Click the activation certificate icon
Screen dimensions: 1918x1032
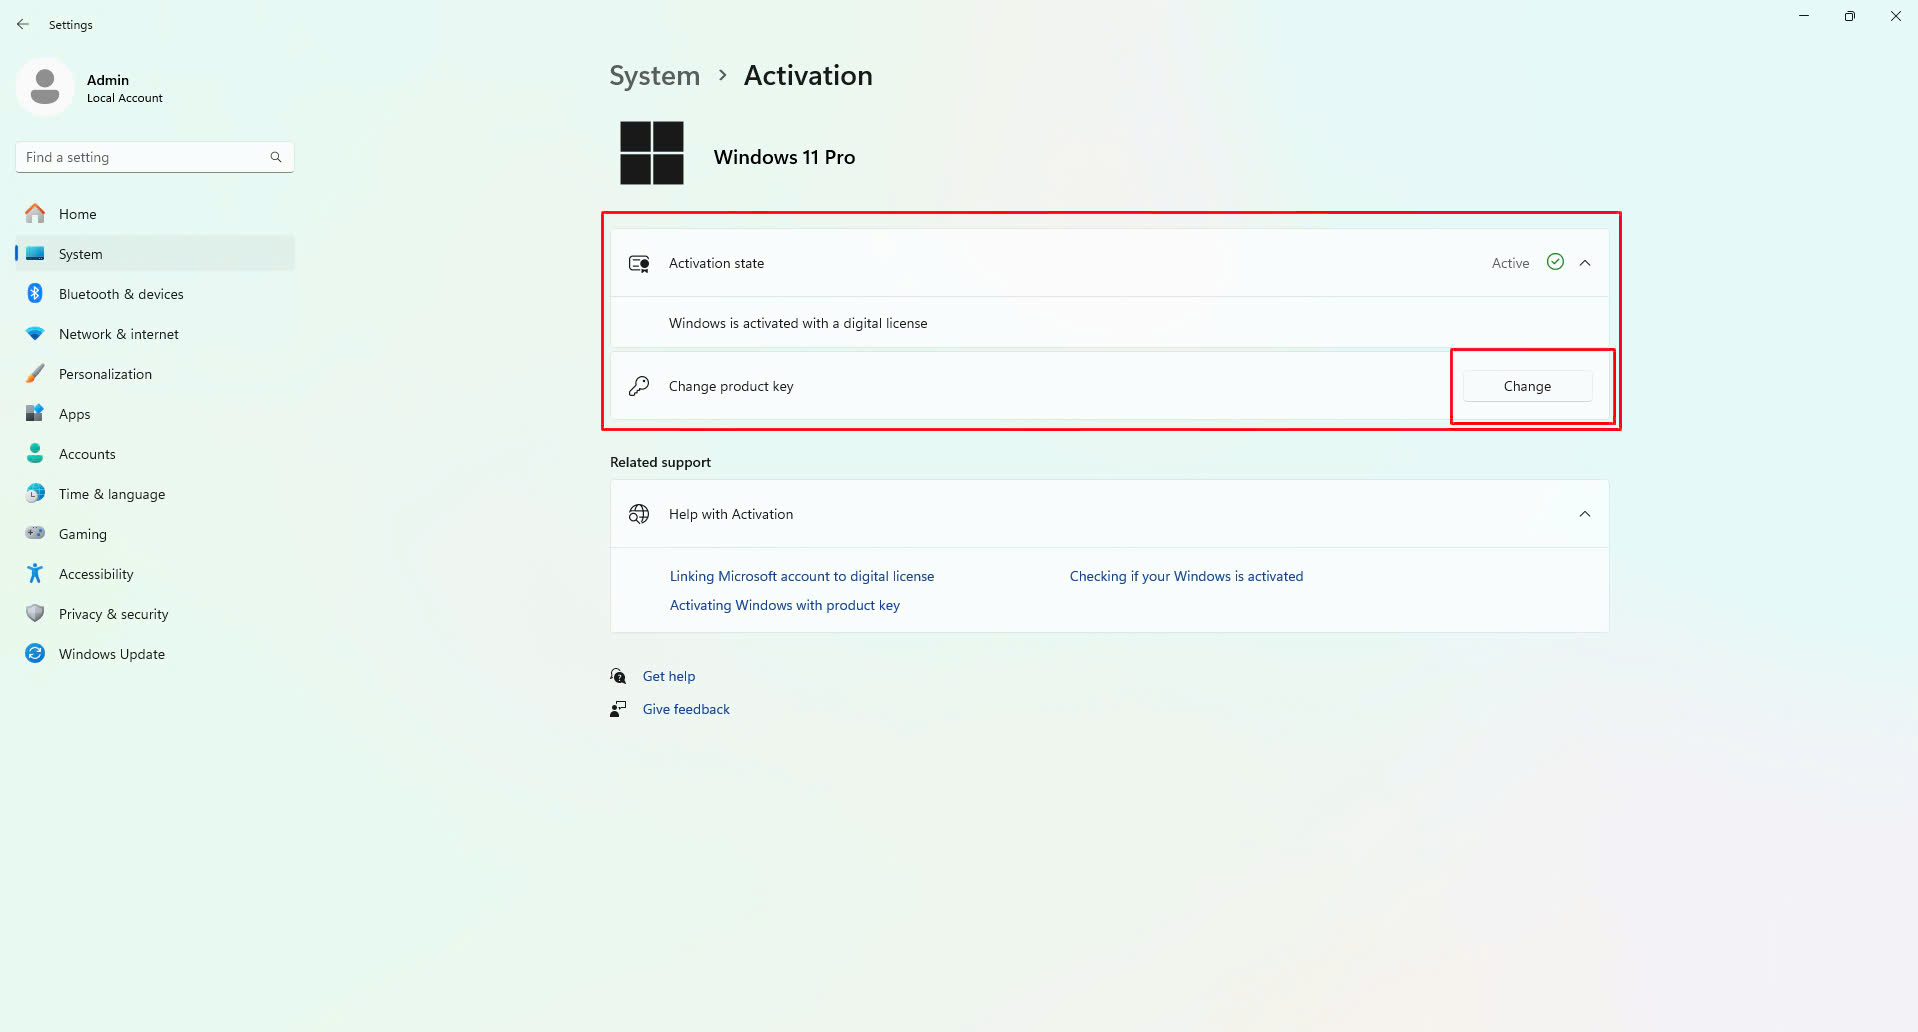point(639,263)
